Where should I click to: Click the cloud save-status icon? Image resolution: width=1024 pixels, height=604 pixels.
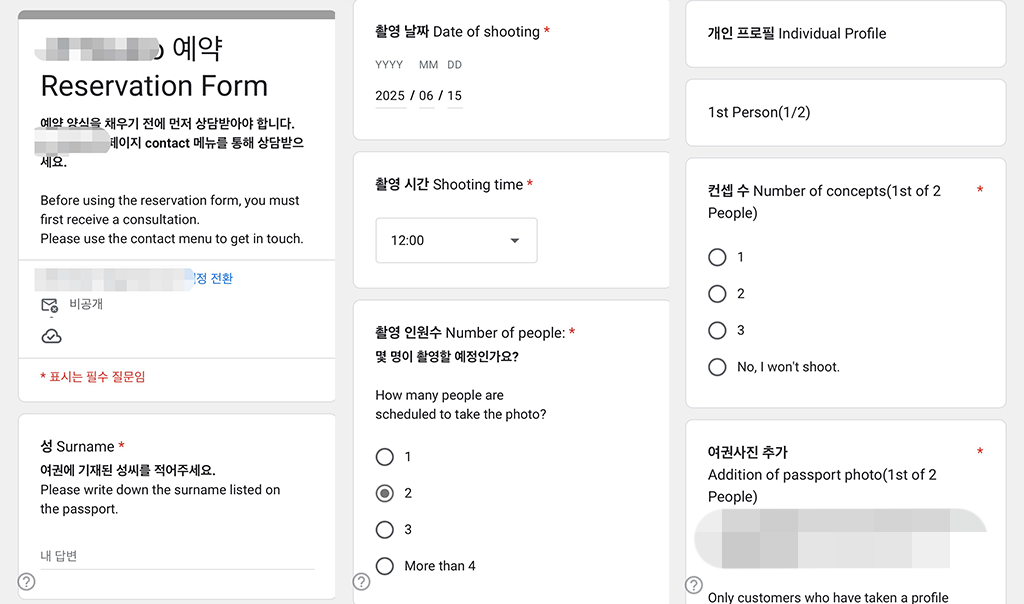[x=51, y=336]
